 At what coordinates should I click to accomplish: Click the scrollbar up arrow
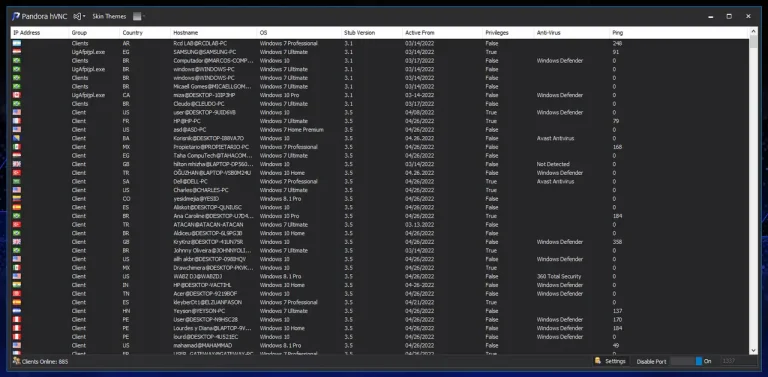click(753, 32)
